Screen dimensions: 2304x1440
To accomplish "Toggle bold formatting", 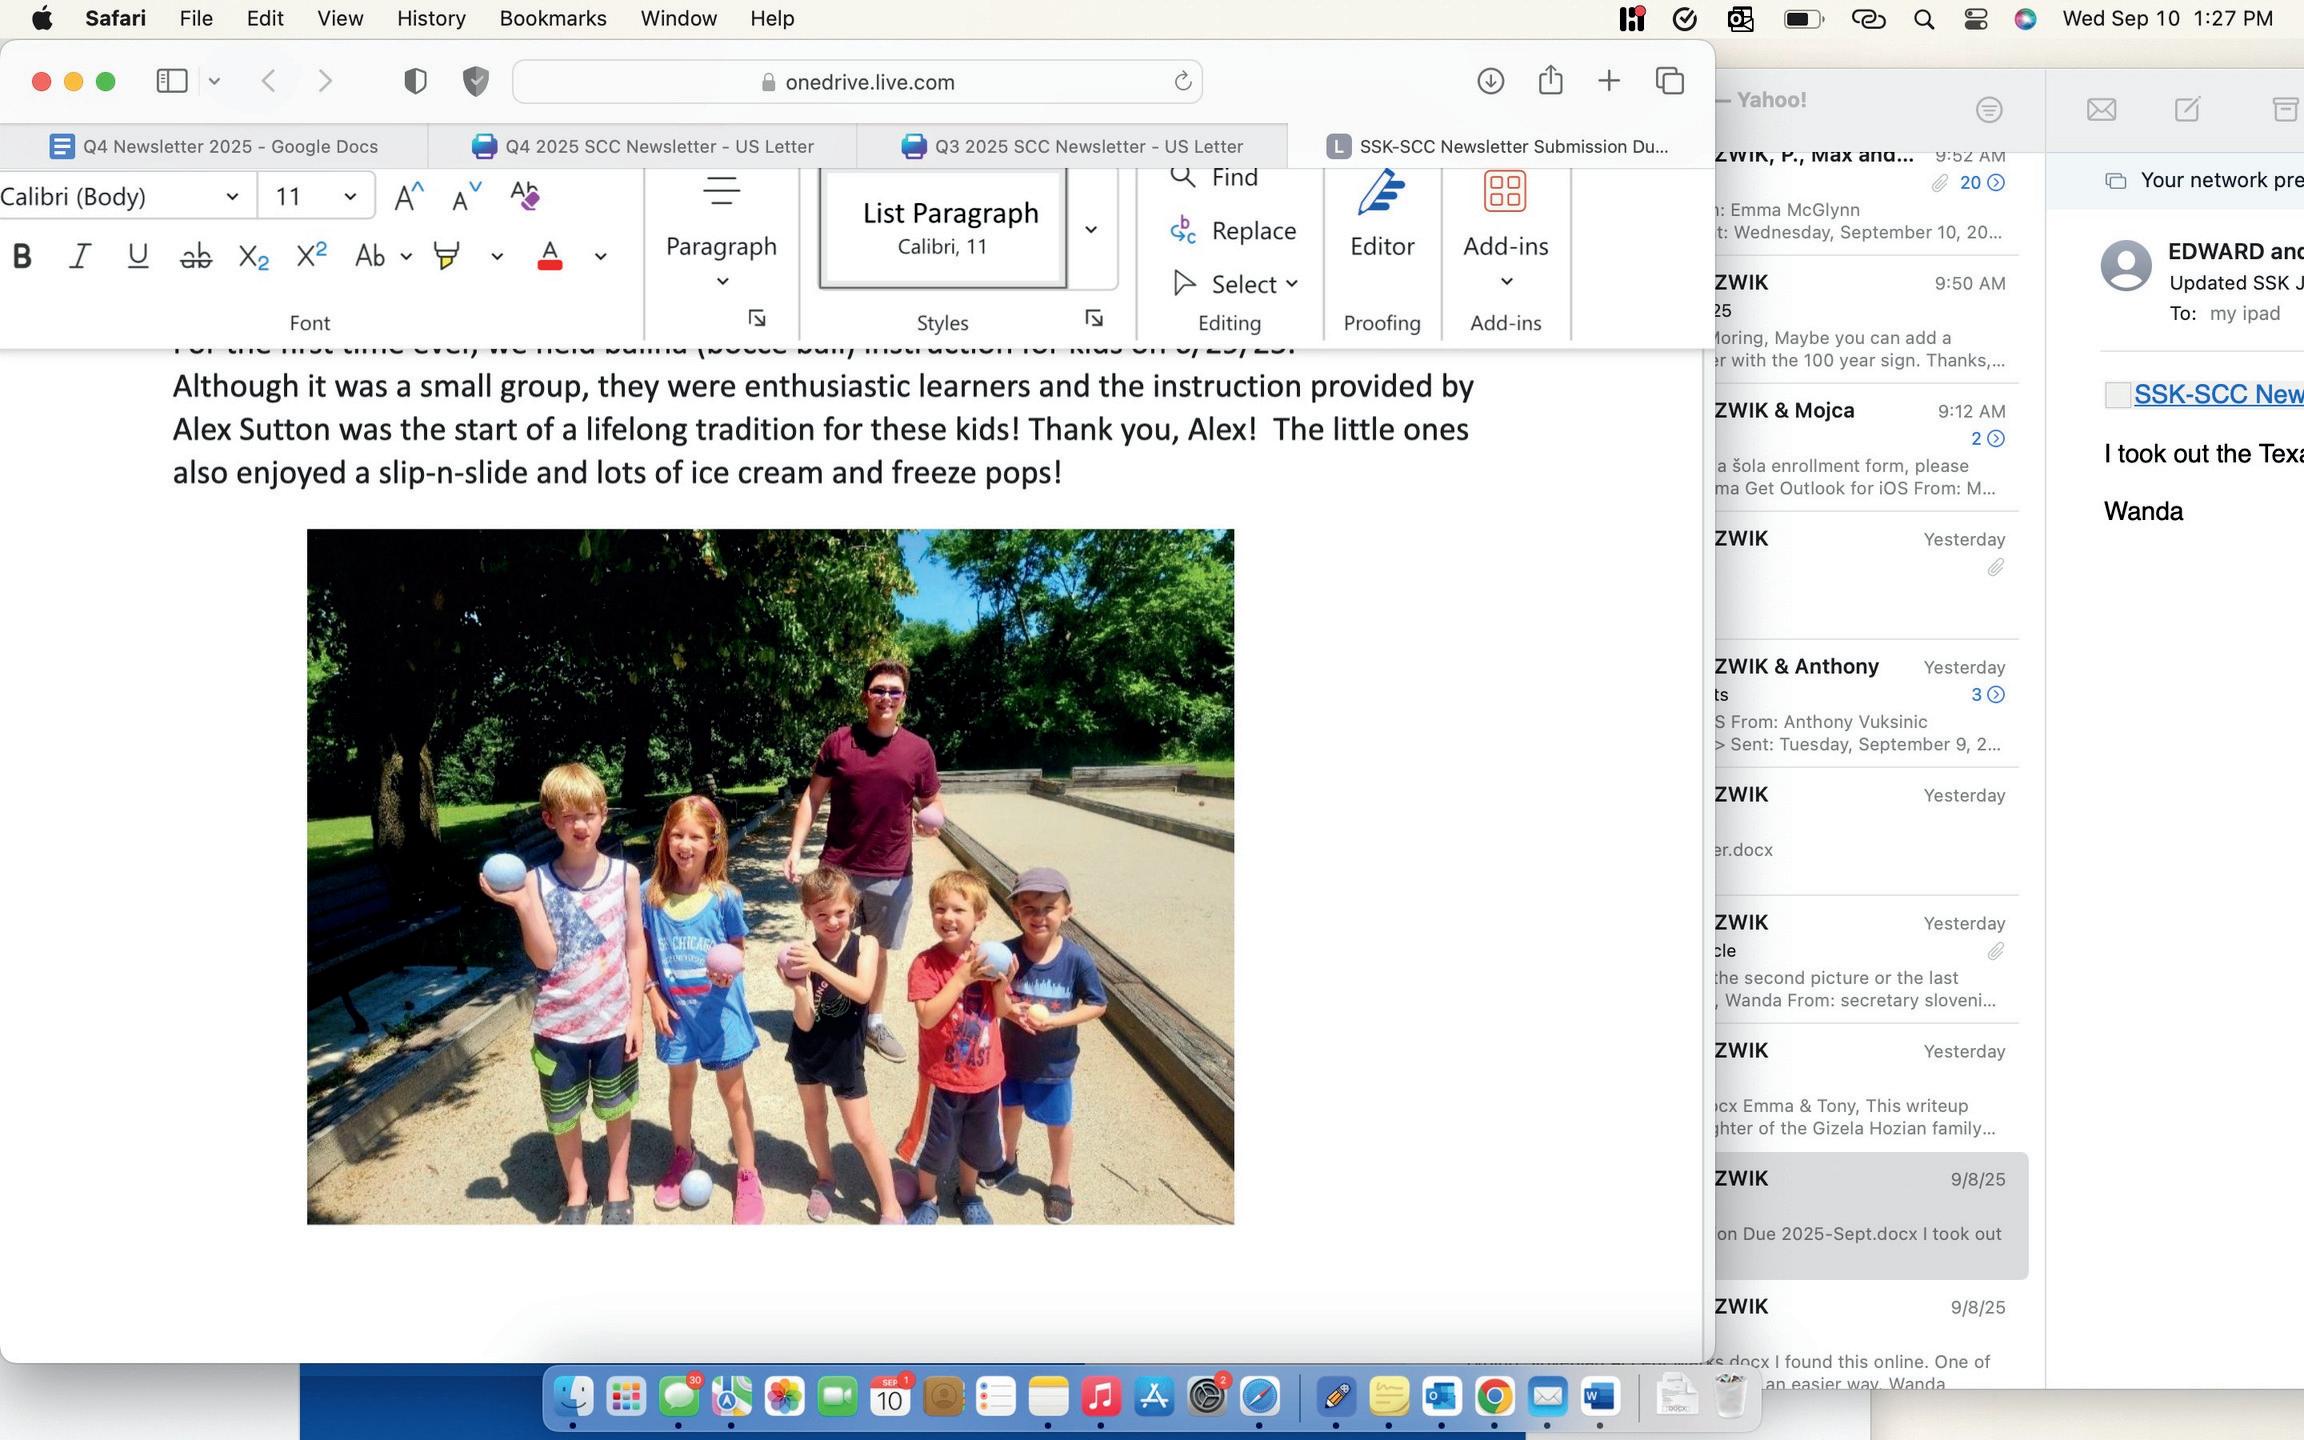I will (22, 256).
